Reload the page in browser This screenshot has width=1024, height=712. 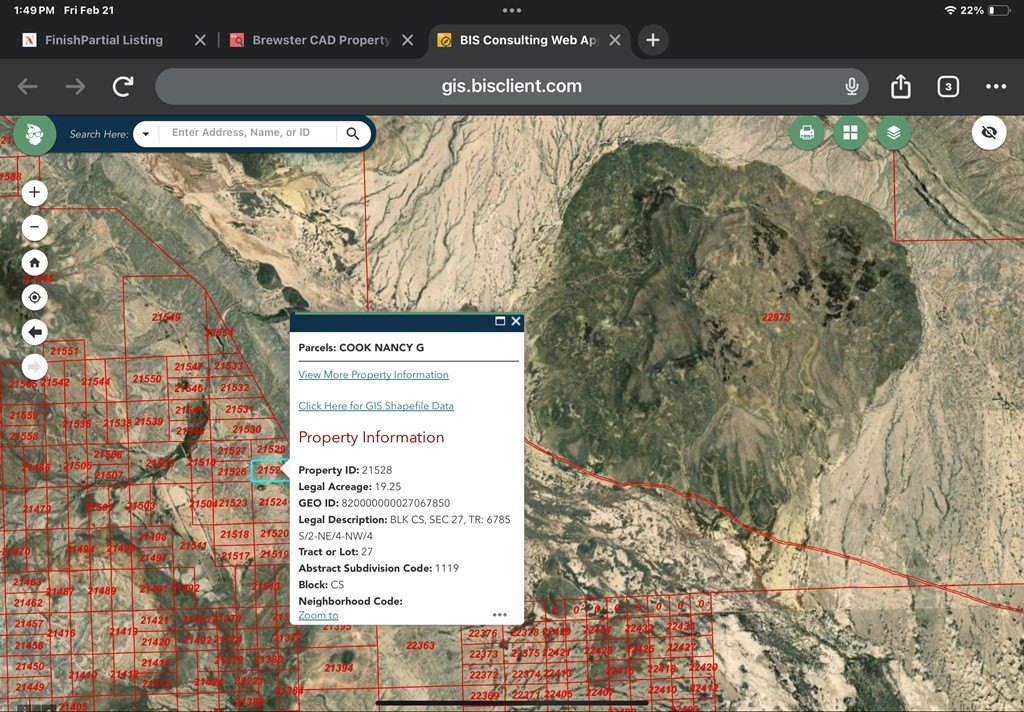pos(123,87)
